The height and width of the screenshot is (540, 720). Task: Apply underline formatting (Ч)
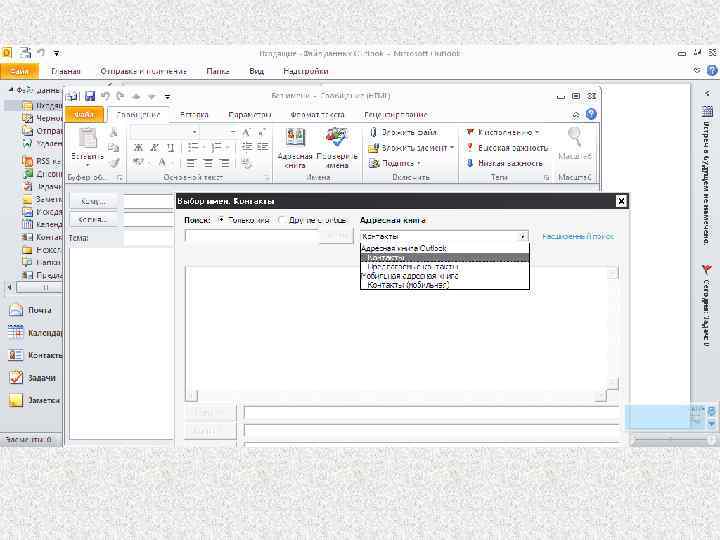170,147
